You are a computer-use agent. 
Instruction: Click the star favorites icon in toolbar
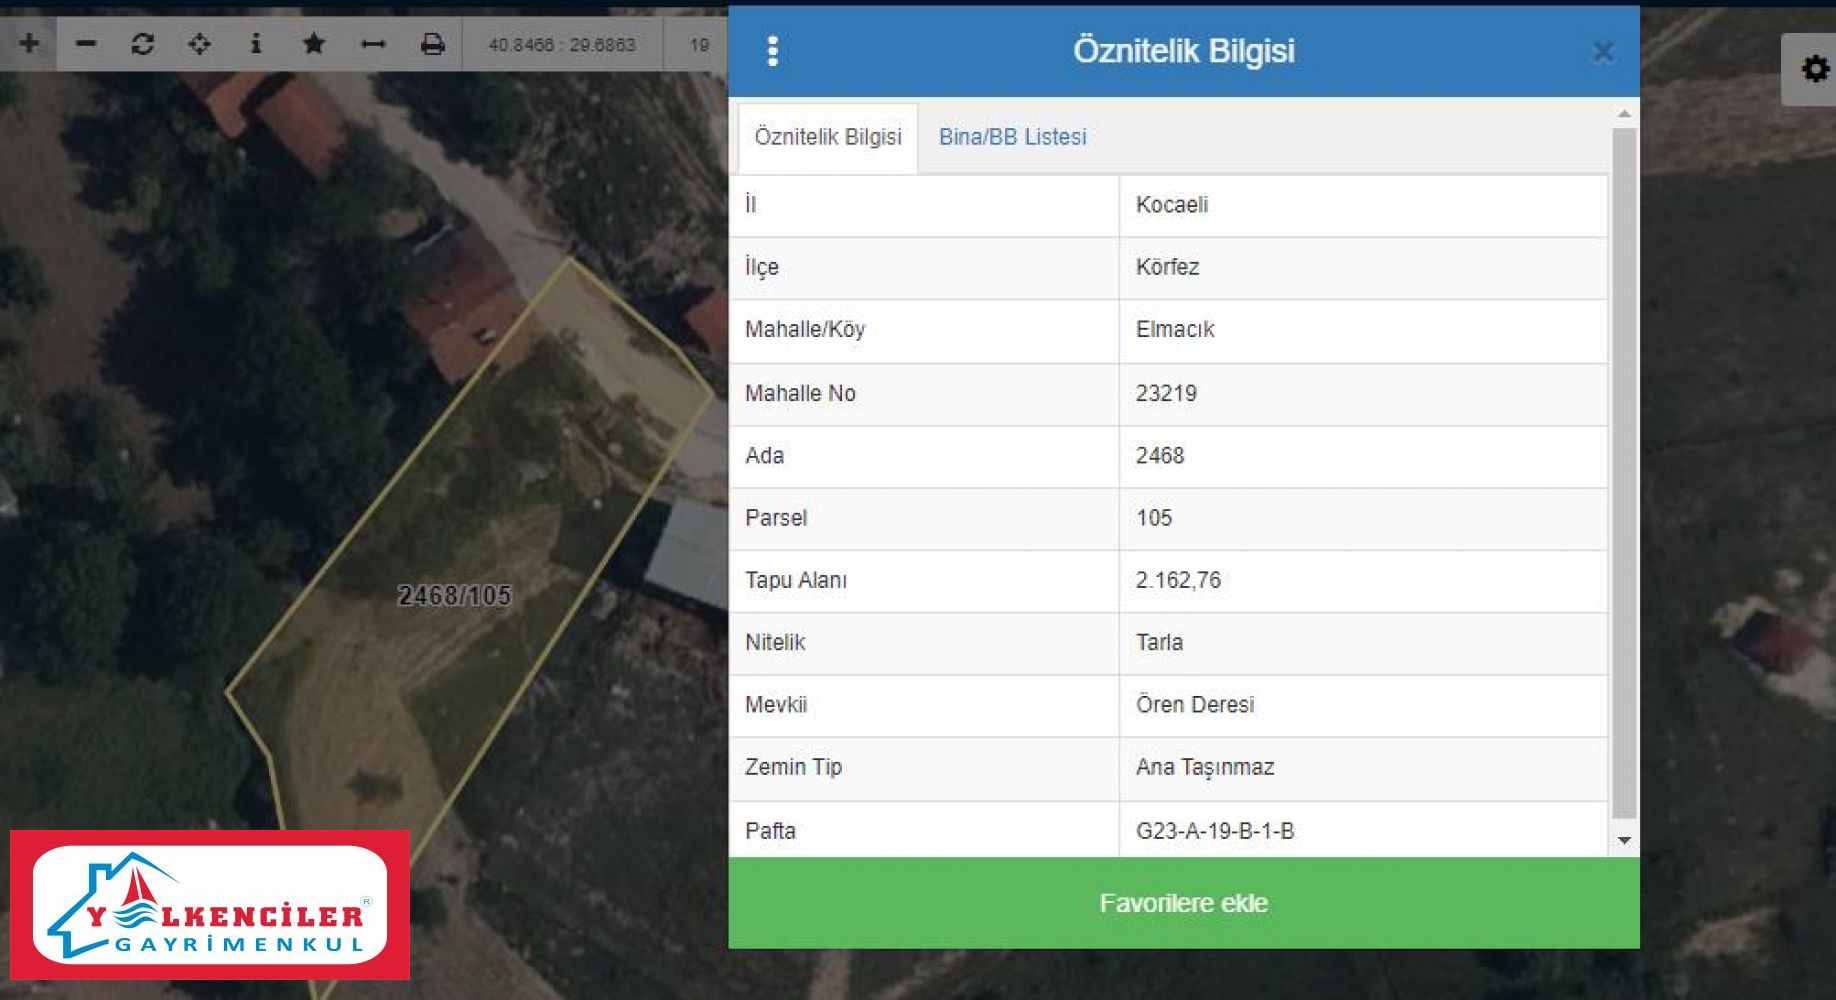pos(314,43)
